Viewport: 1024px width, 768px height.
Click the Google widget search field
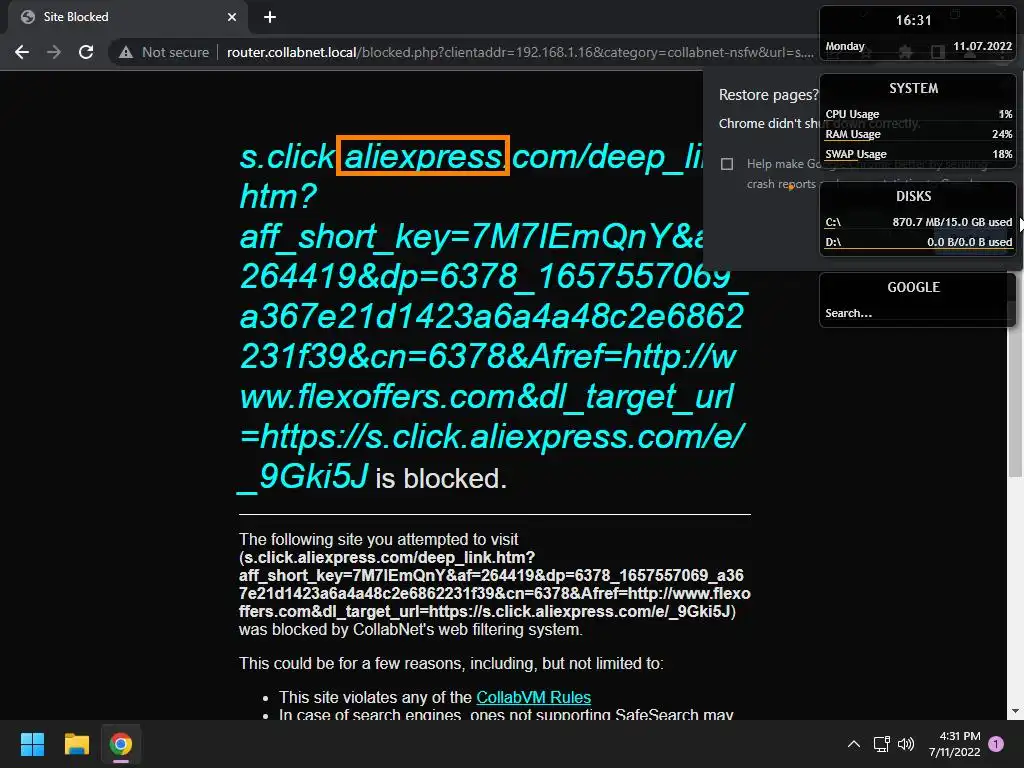tap(917, 313)
